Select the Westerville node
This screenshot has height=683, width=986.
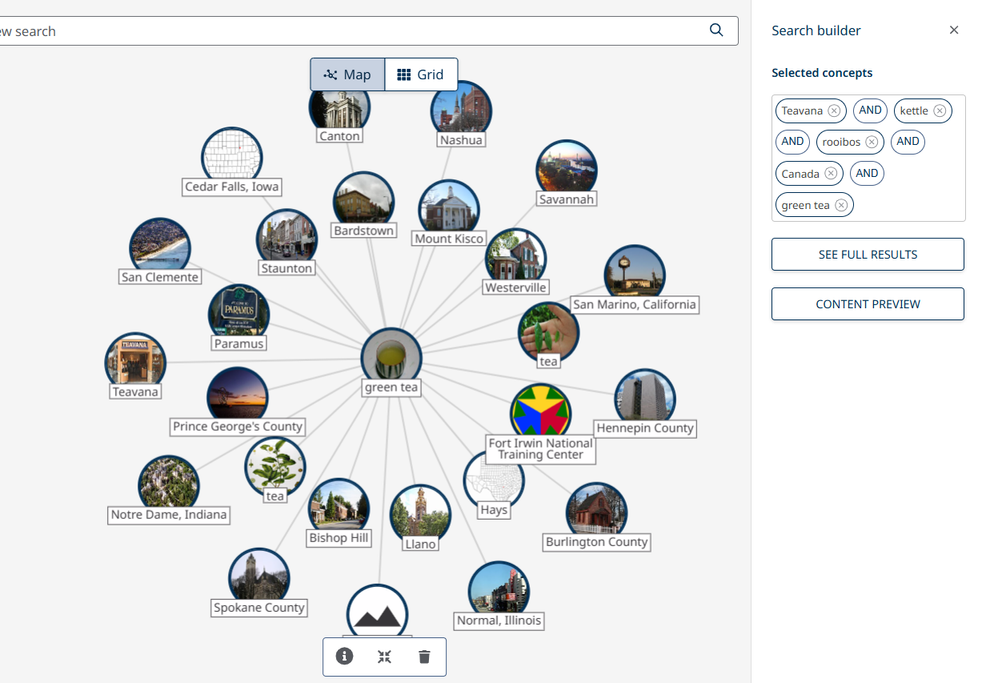pos(516,258)
